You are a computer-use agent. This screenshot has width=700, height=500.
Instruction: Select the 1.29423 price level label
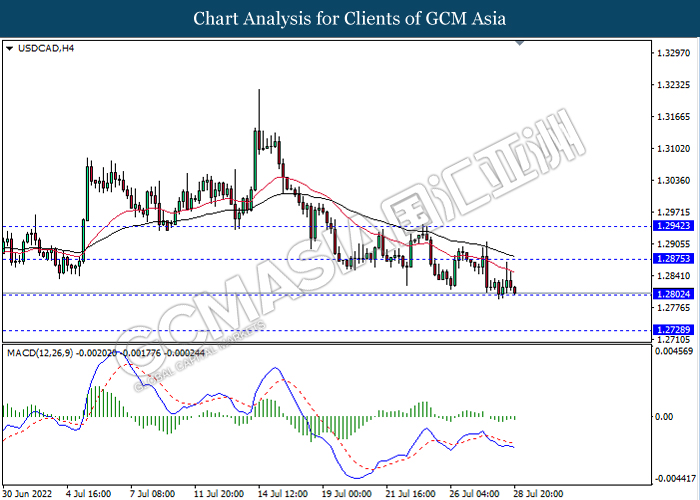click(x=674, y=226)
